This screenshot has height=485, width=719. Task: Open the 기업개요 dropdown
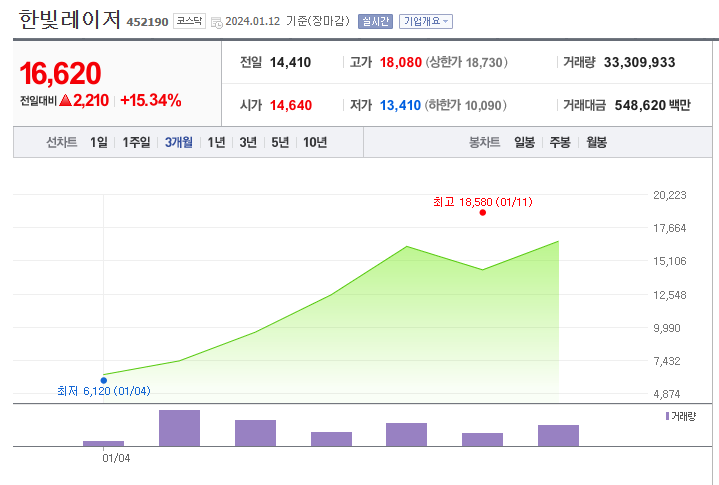(x=426, y=22)
